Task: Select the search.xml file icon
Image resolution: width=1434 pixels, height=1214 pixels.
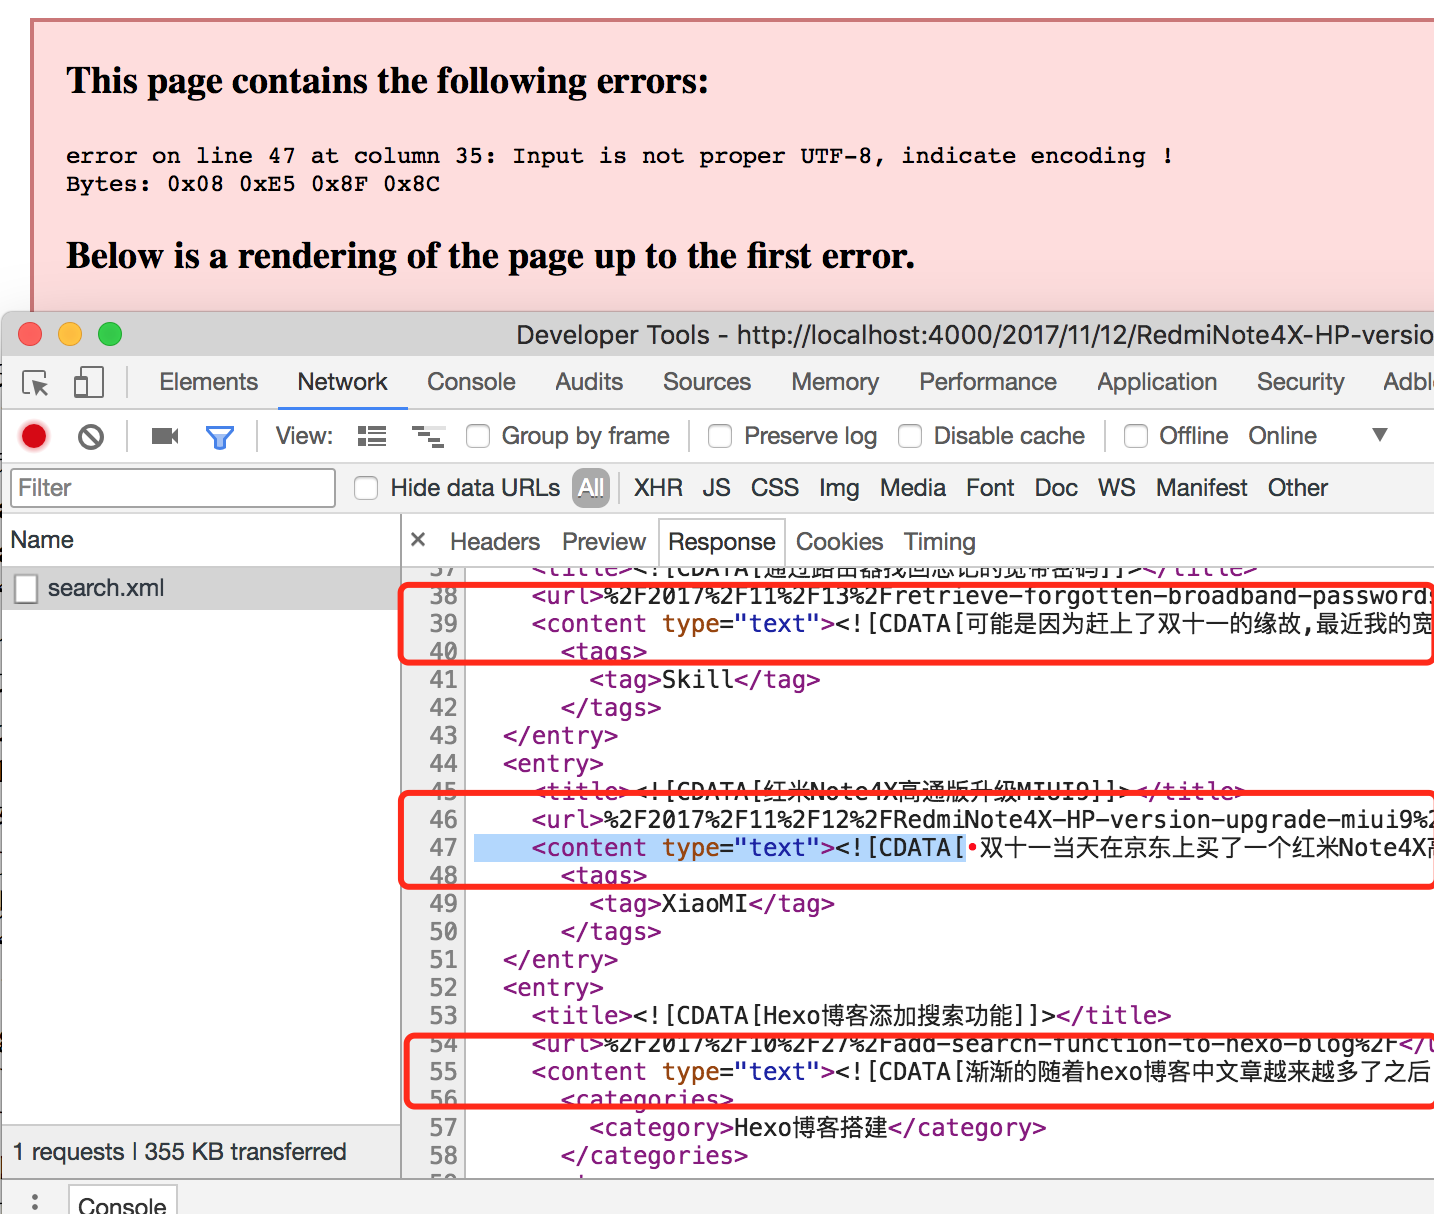Action: point(26,588)
